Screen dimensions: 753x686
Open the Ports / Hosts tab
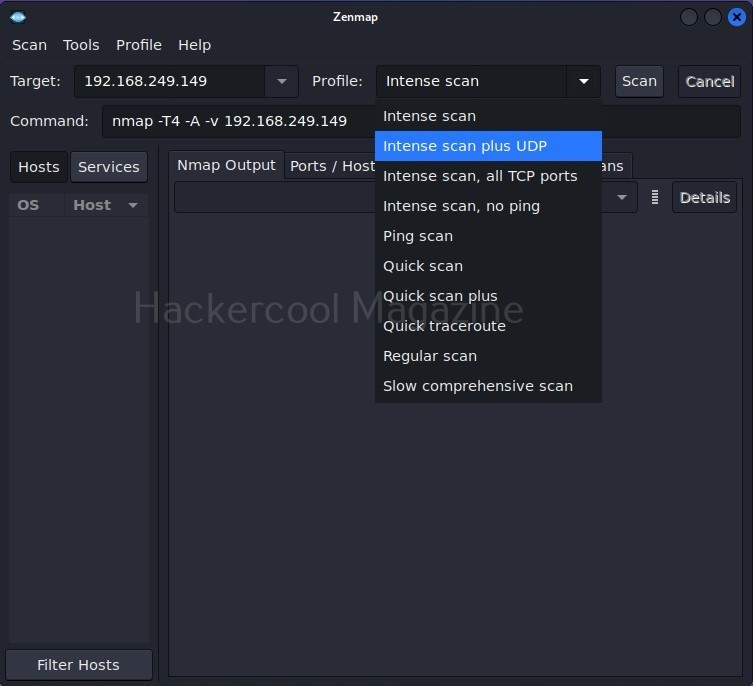(332, 166)
